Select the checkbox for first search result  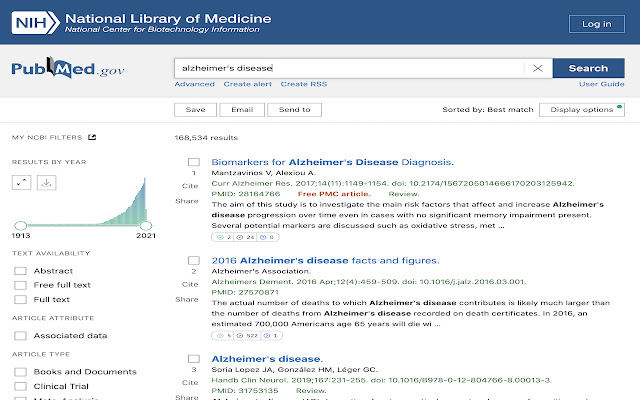[x=194, y=163]
